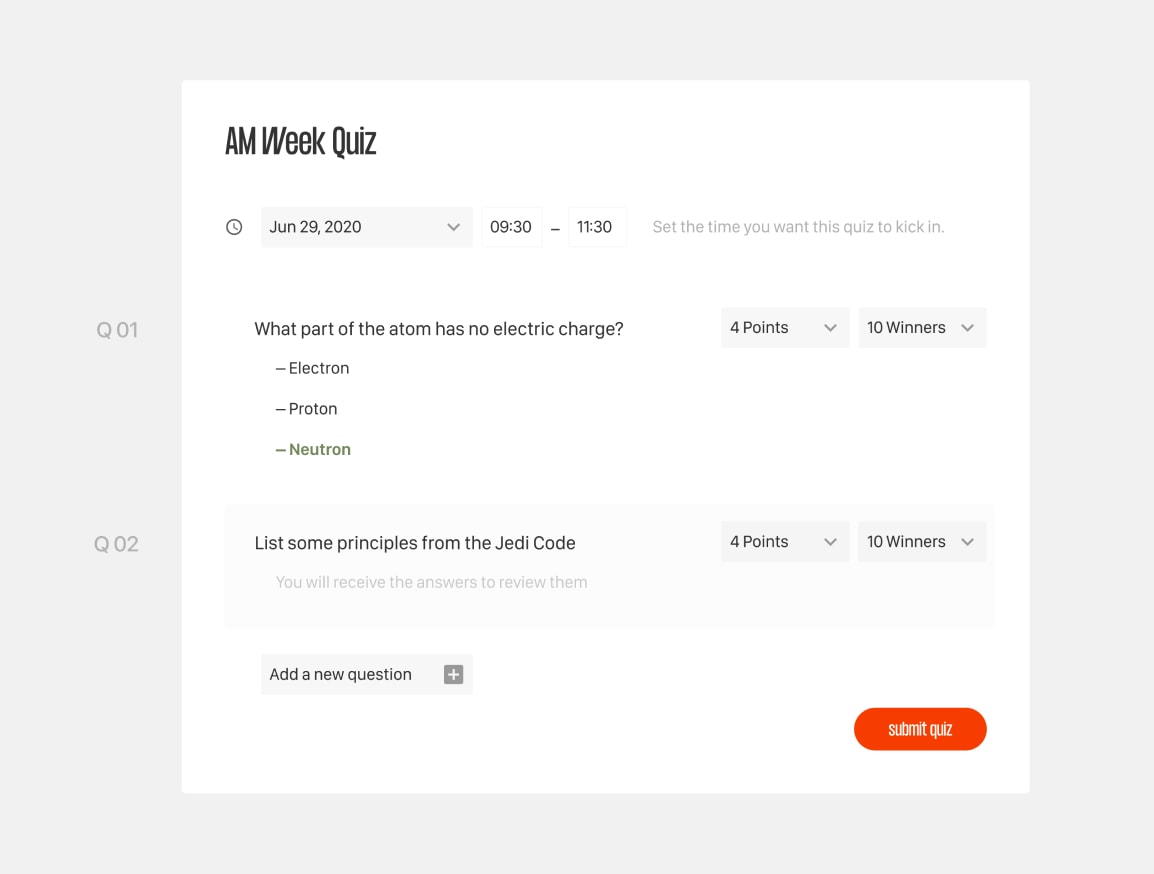Click the clock icon beside the date
The image size is (1154, 874).
tap(234, 227)
